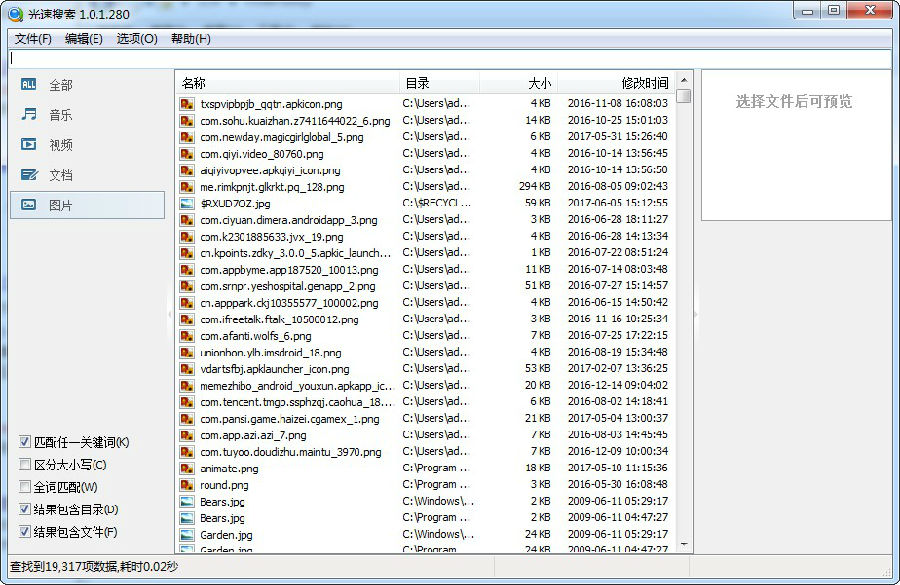This screenshot has width=900, height=585.
Task: Uncheck 结果包含目录(D) option
Action: click(x=25, y=509)
